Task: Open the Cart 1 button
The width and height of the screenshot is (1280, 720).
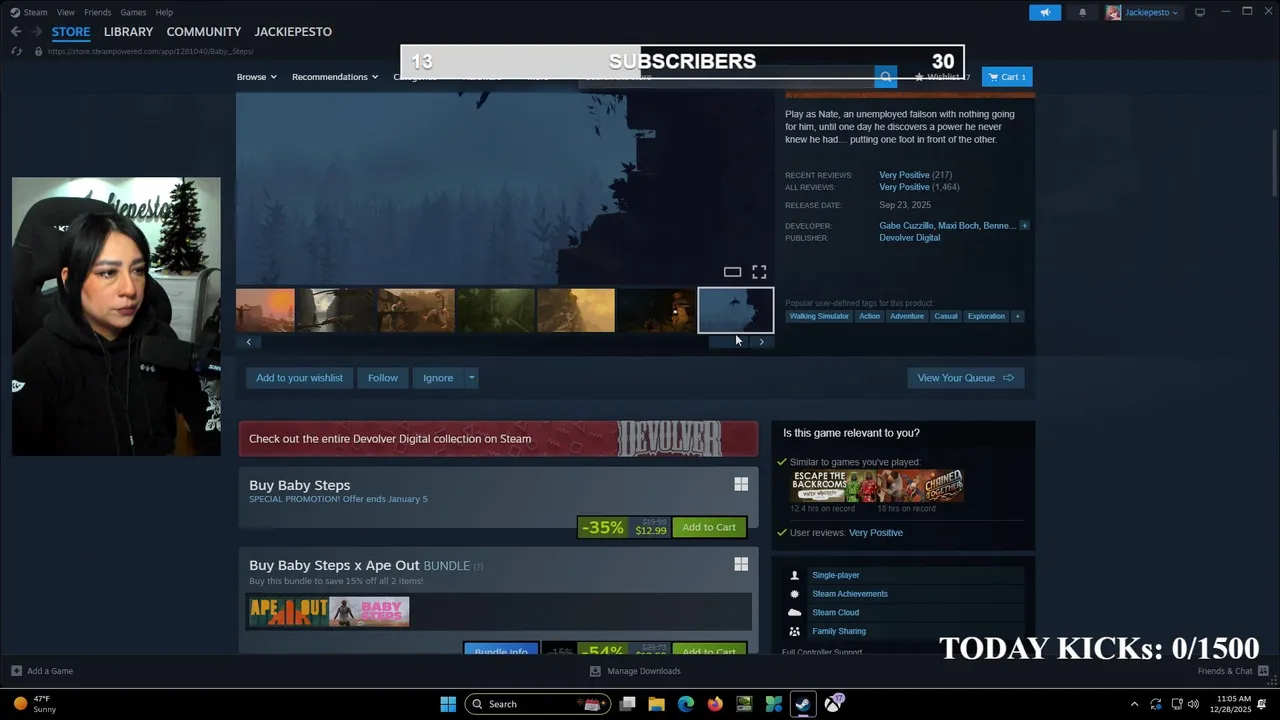Action: [1007, 77]
